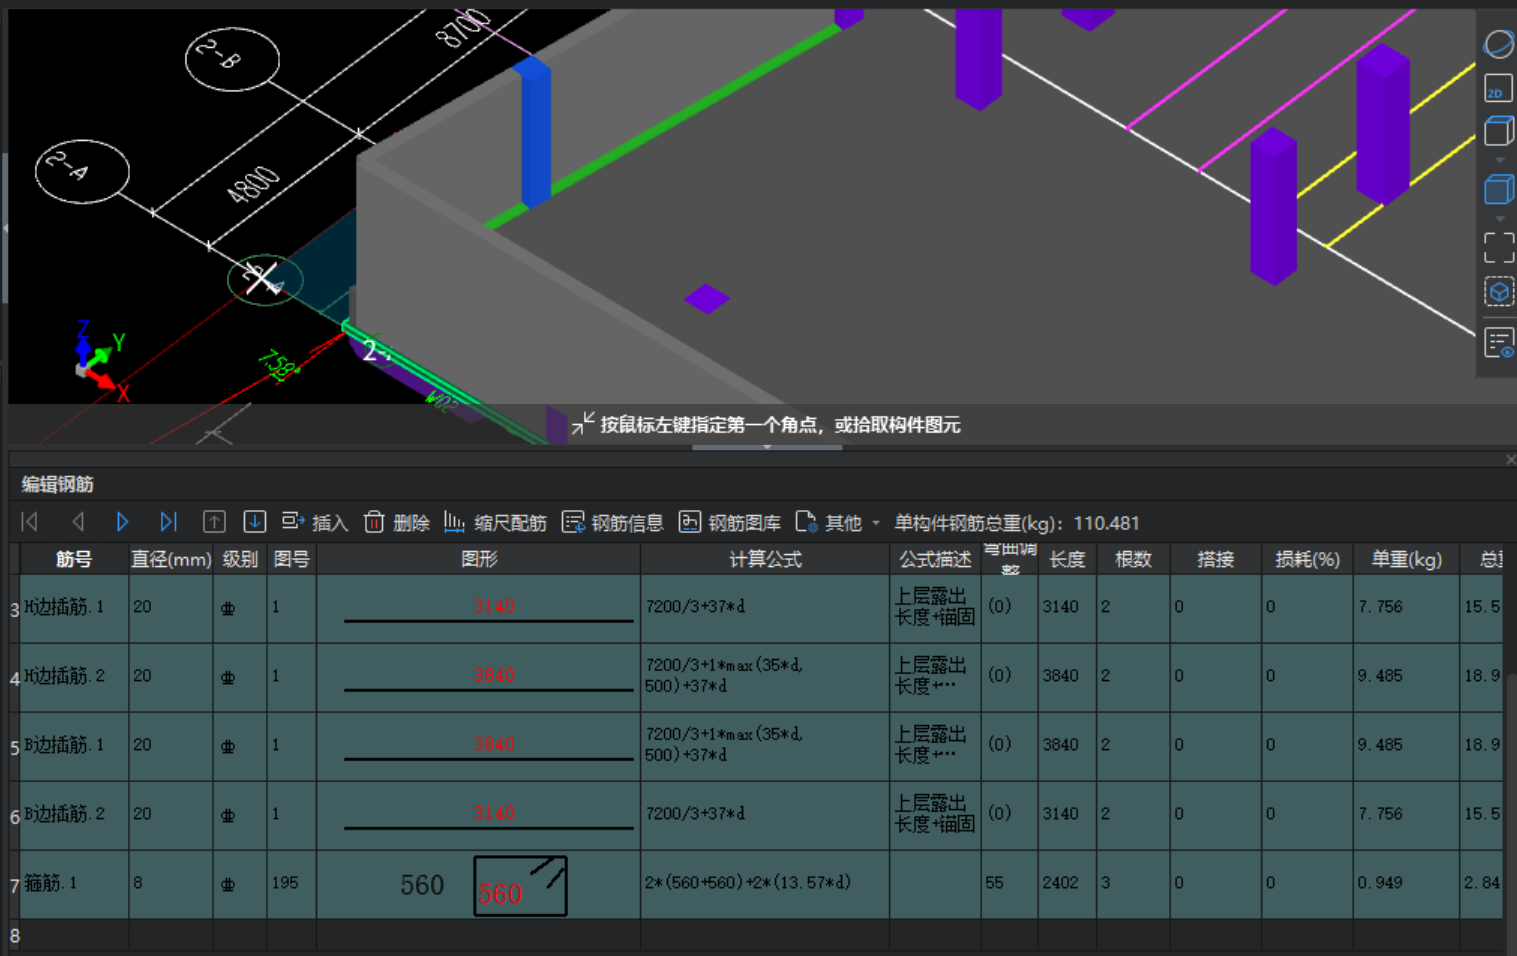This screenshot has width=1517, height=956.
Task: Select the 箍筋.1 row name cell
Action: point(74,883)
